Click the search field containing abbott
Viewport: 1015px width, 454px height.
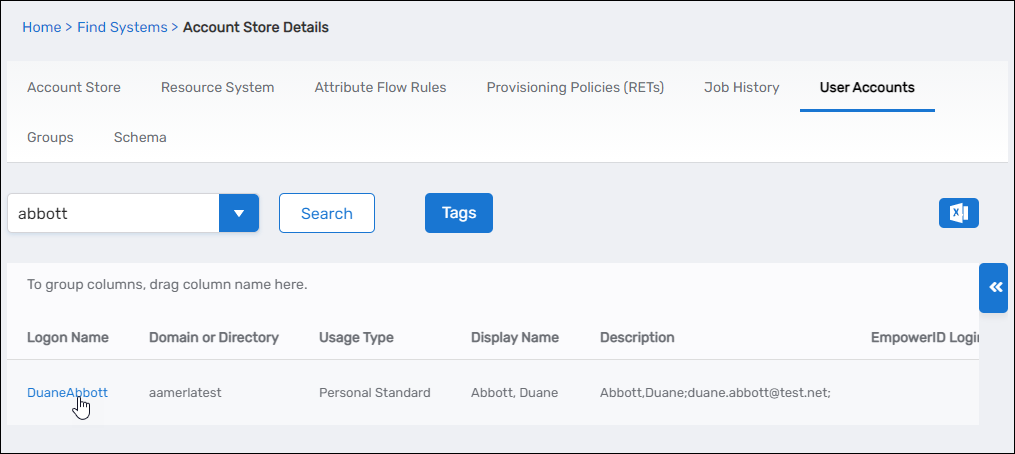coord(113,213)
